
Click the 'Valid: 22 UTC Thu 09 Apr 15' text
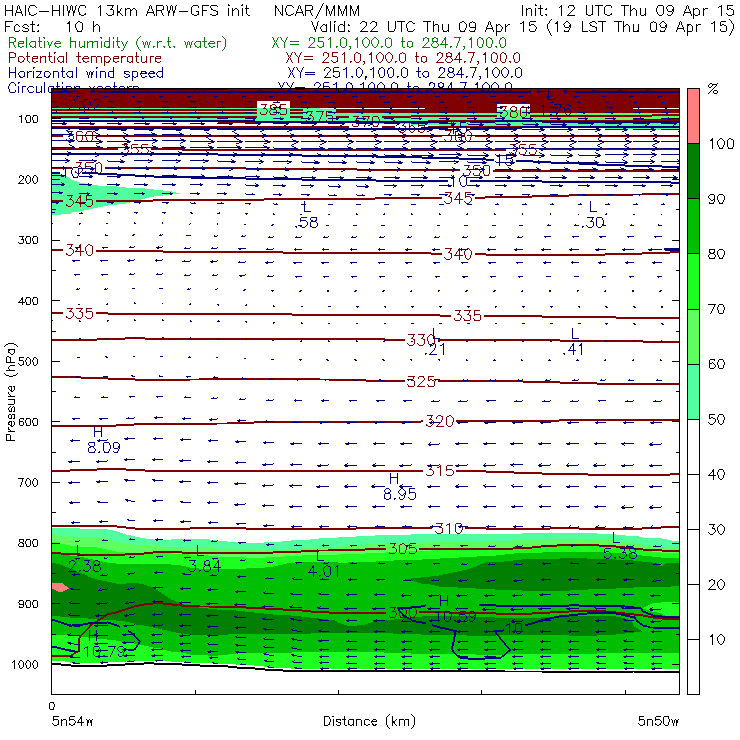click(x=424, y=27)
